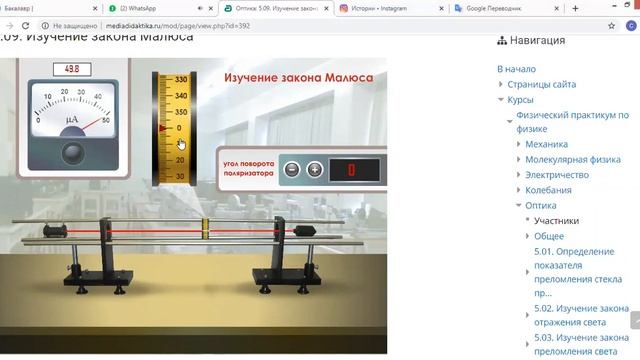This screenshot has width=640, height=360.
Task: Select Участники in navigation
Action: click(x=556, y=221)
